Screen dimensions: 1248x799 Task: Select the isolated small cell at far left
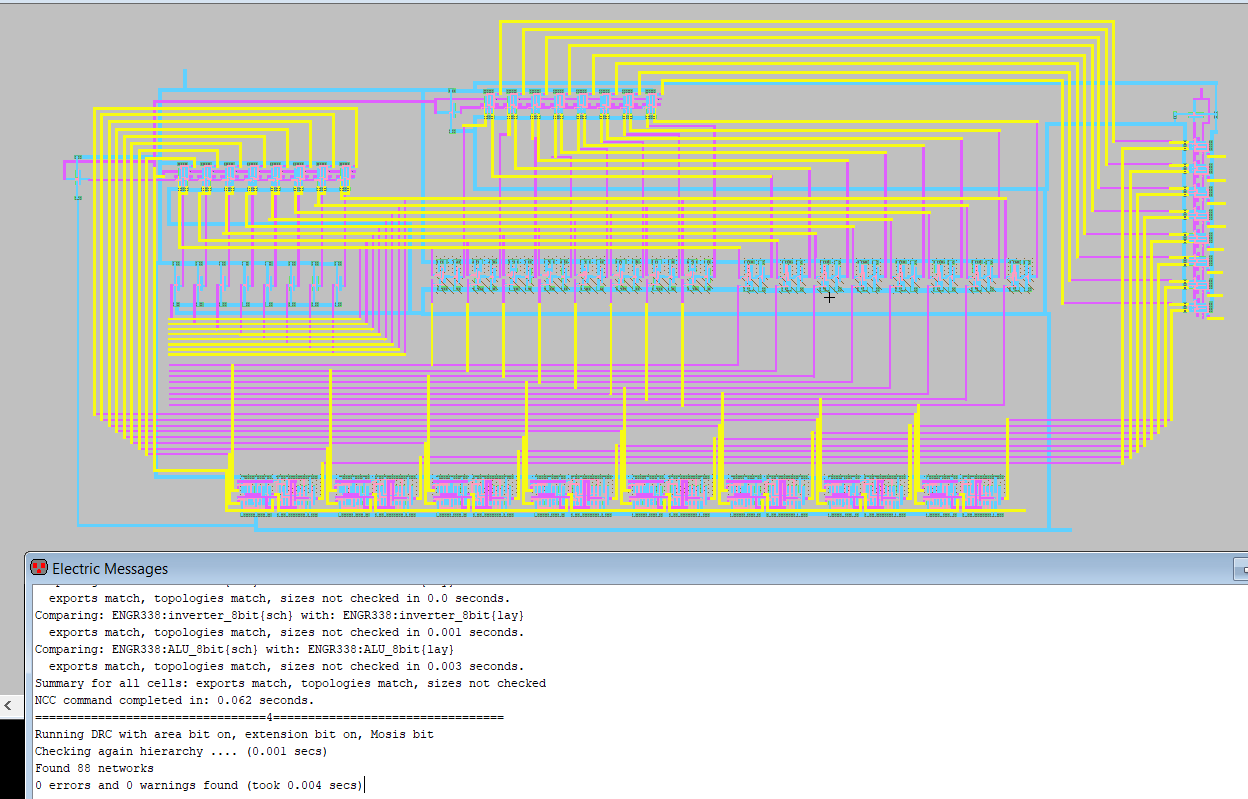coord(77,173)
